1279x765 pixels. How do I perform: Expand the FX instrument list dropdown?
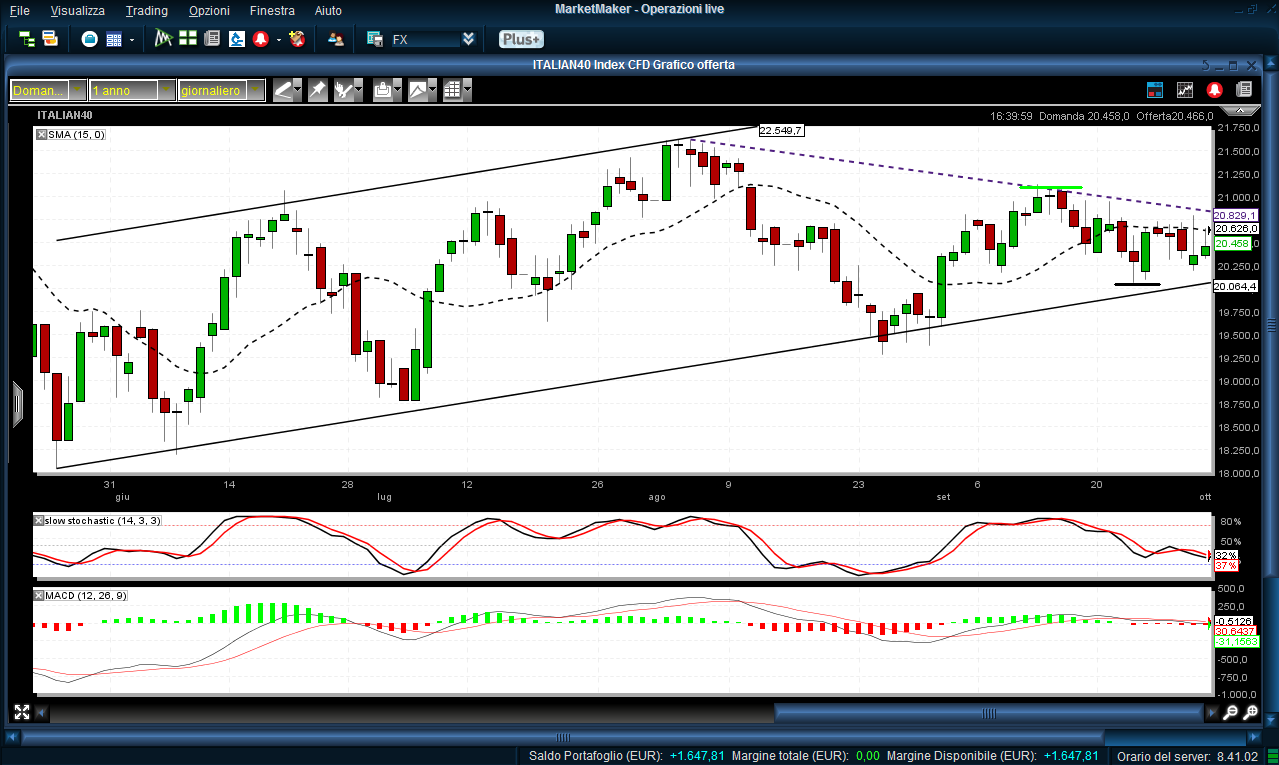(468, 39)
